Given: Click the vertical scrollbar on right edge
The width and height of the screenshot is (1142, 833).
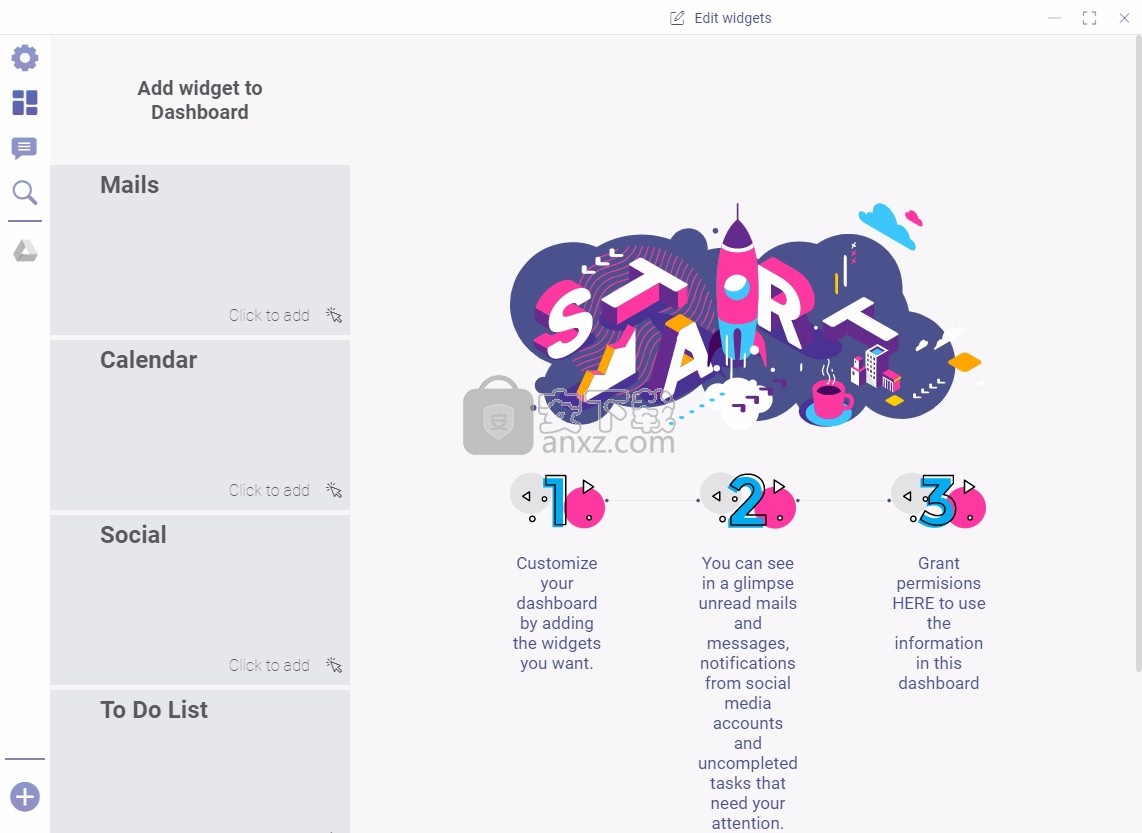Looking at the screenshot, I should click(1138, 353).
